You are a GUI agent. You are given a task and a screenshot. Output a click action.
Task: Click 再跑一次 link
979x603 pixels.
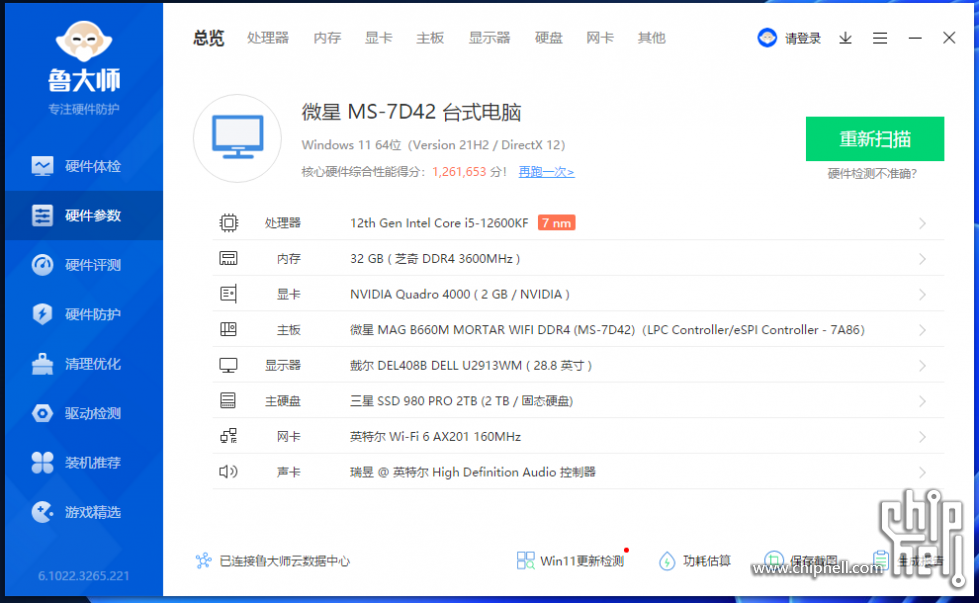[x=546, y=172]
